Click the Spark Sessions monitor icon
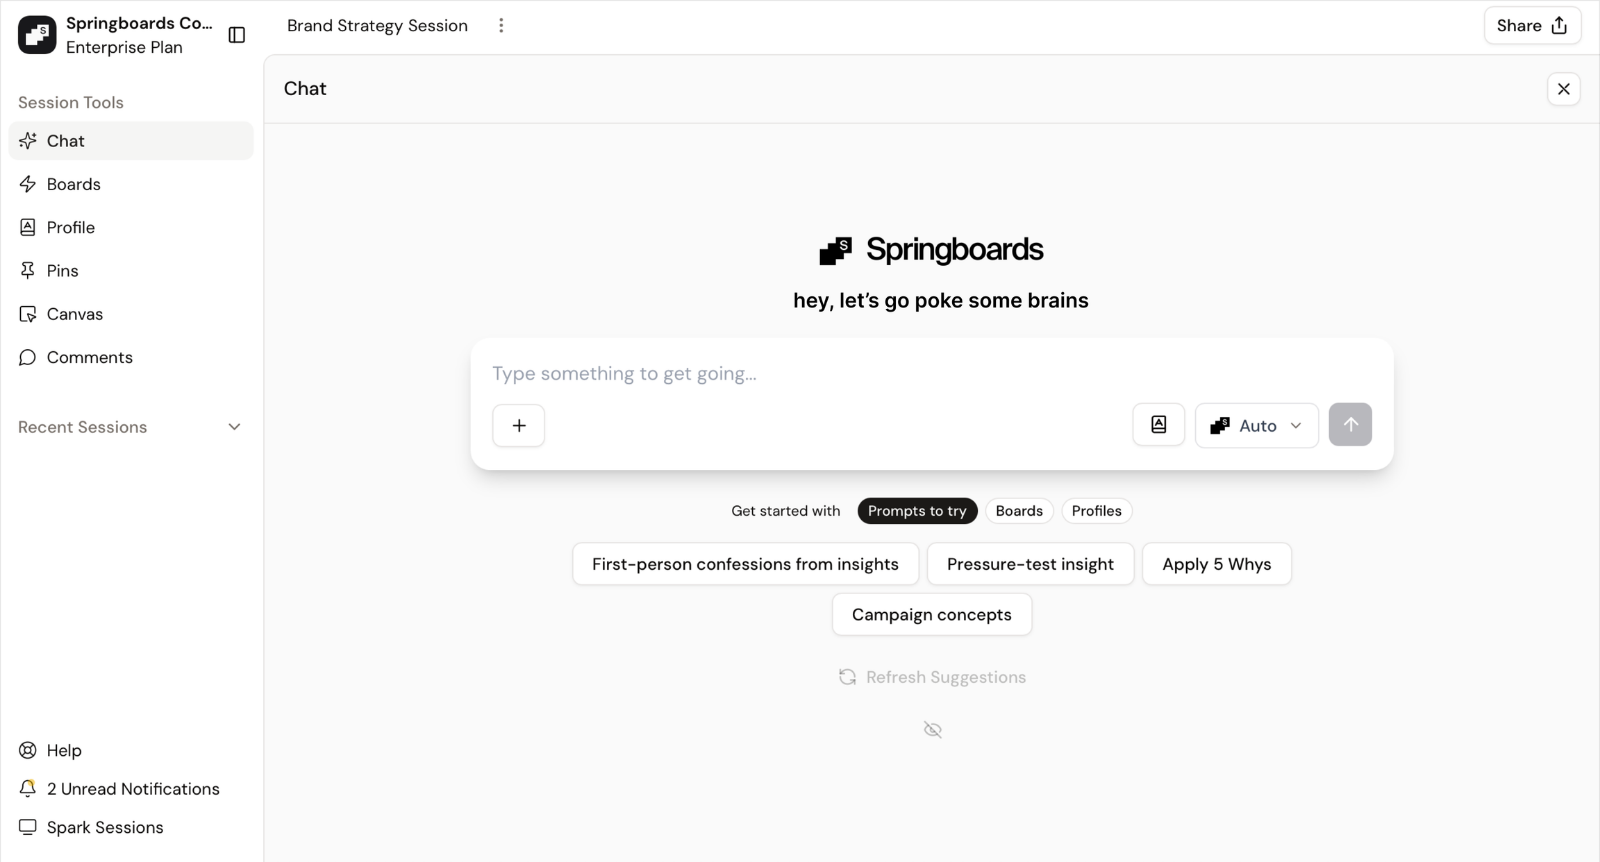Image resolution: width=1600 pixels, height=862 pixels. (x=28, y=827)
